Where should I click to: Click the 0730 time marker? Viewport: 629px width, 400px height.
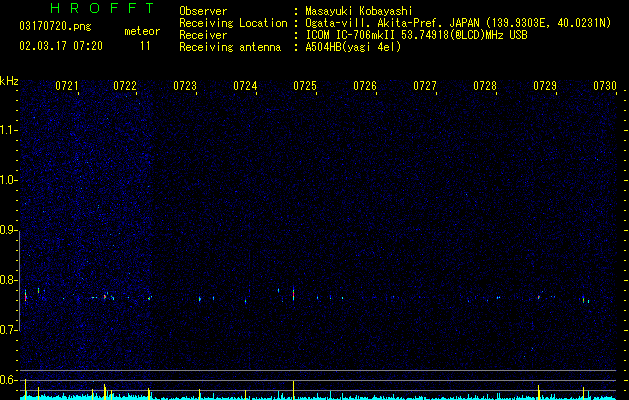[605, 86]
